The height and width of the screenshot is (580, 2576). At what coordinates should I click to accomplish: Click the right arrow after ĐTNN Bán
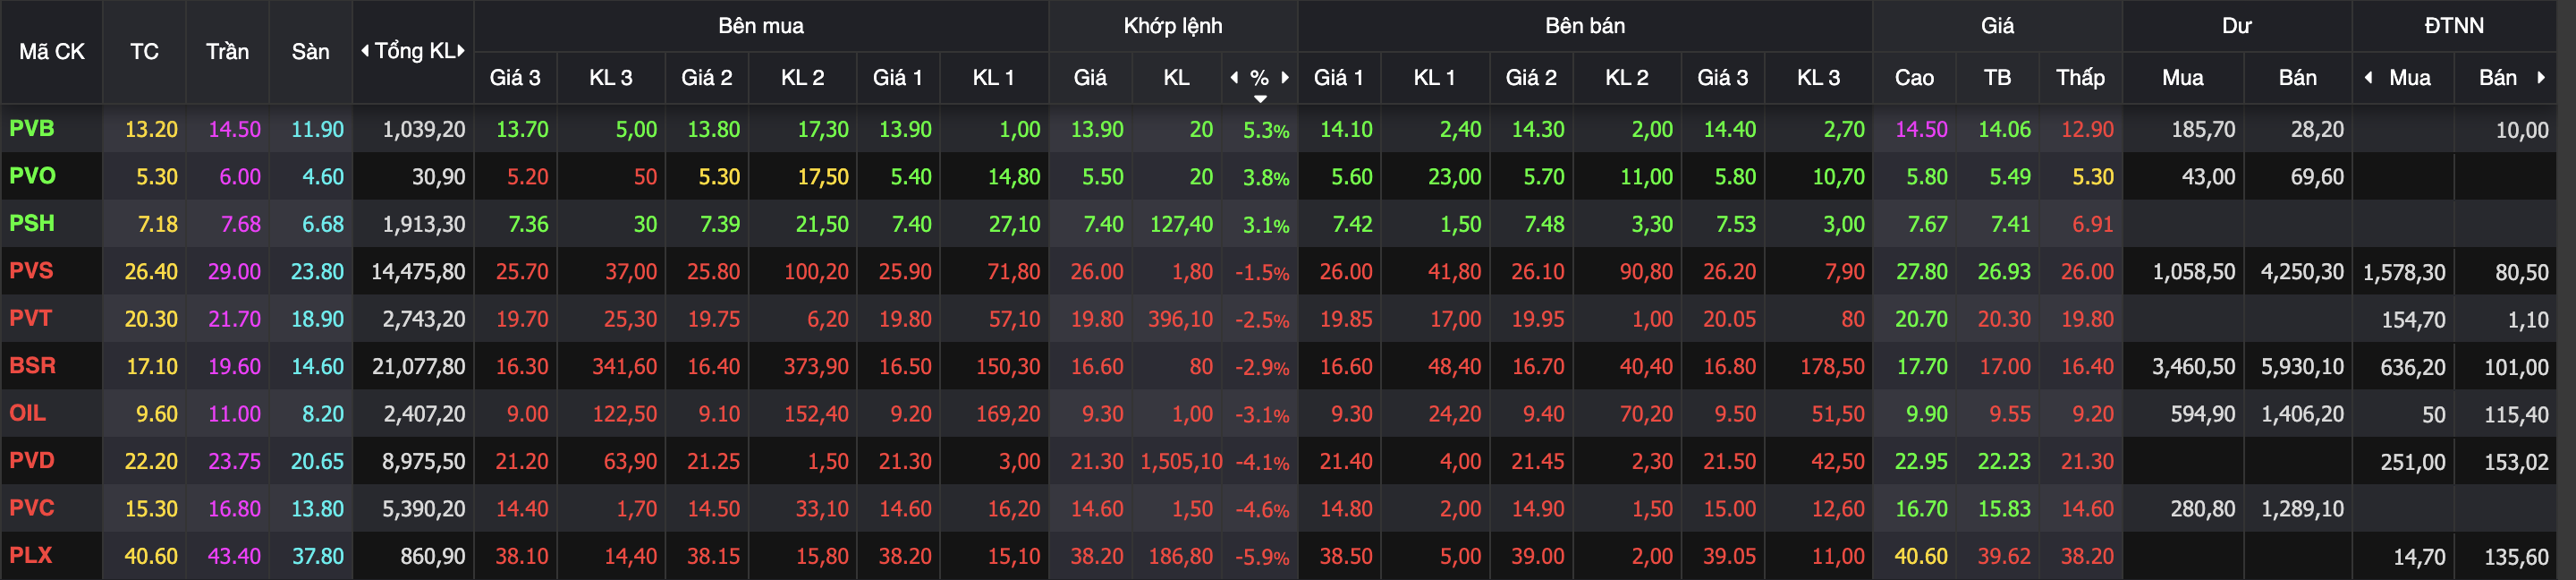pyautogui.click(x=2541, y=77)
